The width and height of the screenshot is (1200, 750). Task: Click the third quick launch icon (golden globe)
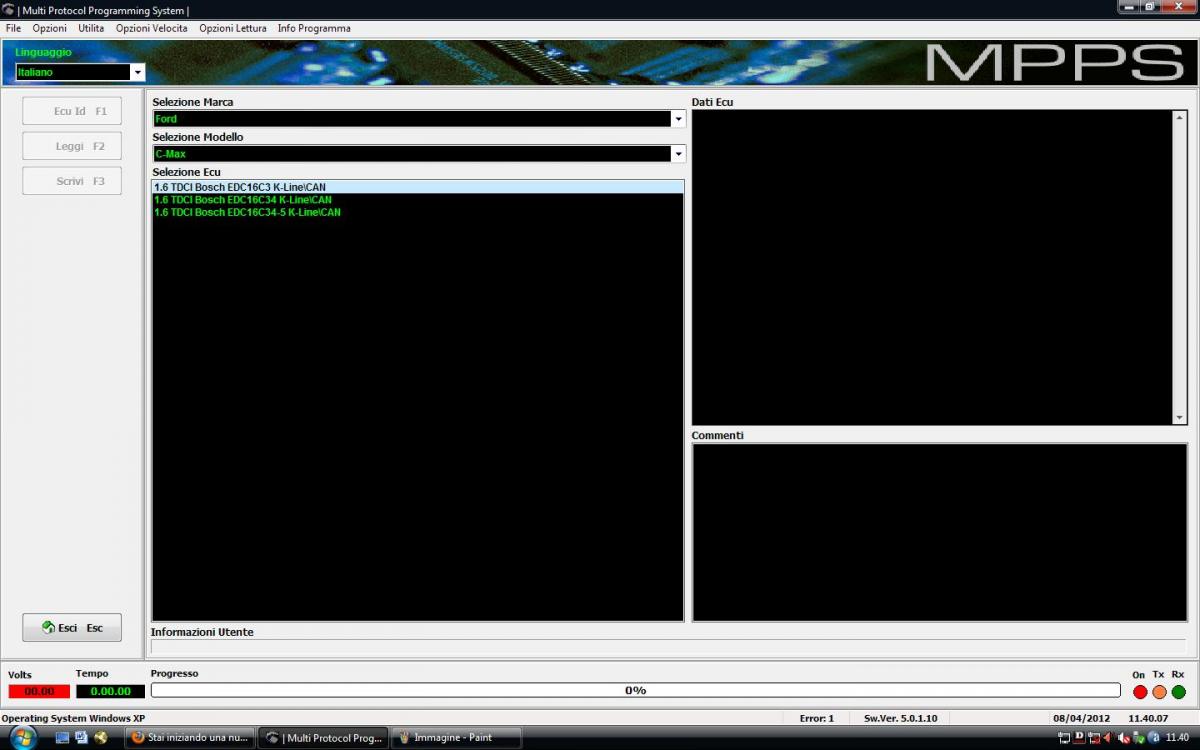pos(100,738)
